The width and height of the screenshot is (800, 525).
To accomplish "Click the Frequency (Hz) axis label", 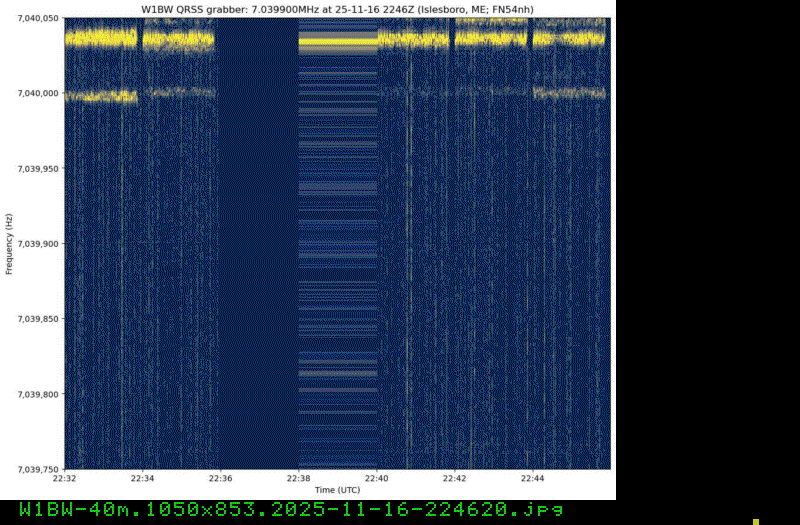I will 8,243.
